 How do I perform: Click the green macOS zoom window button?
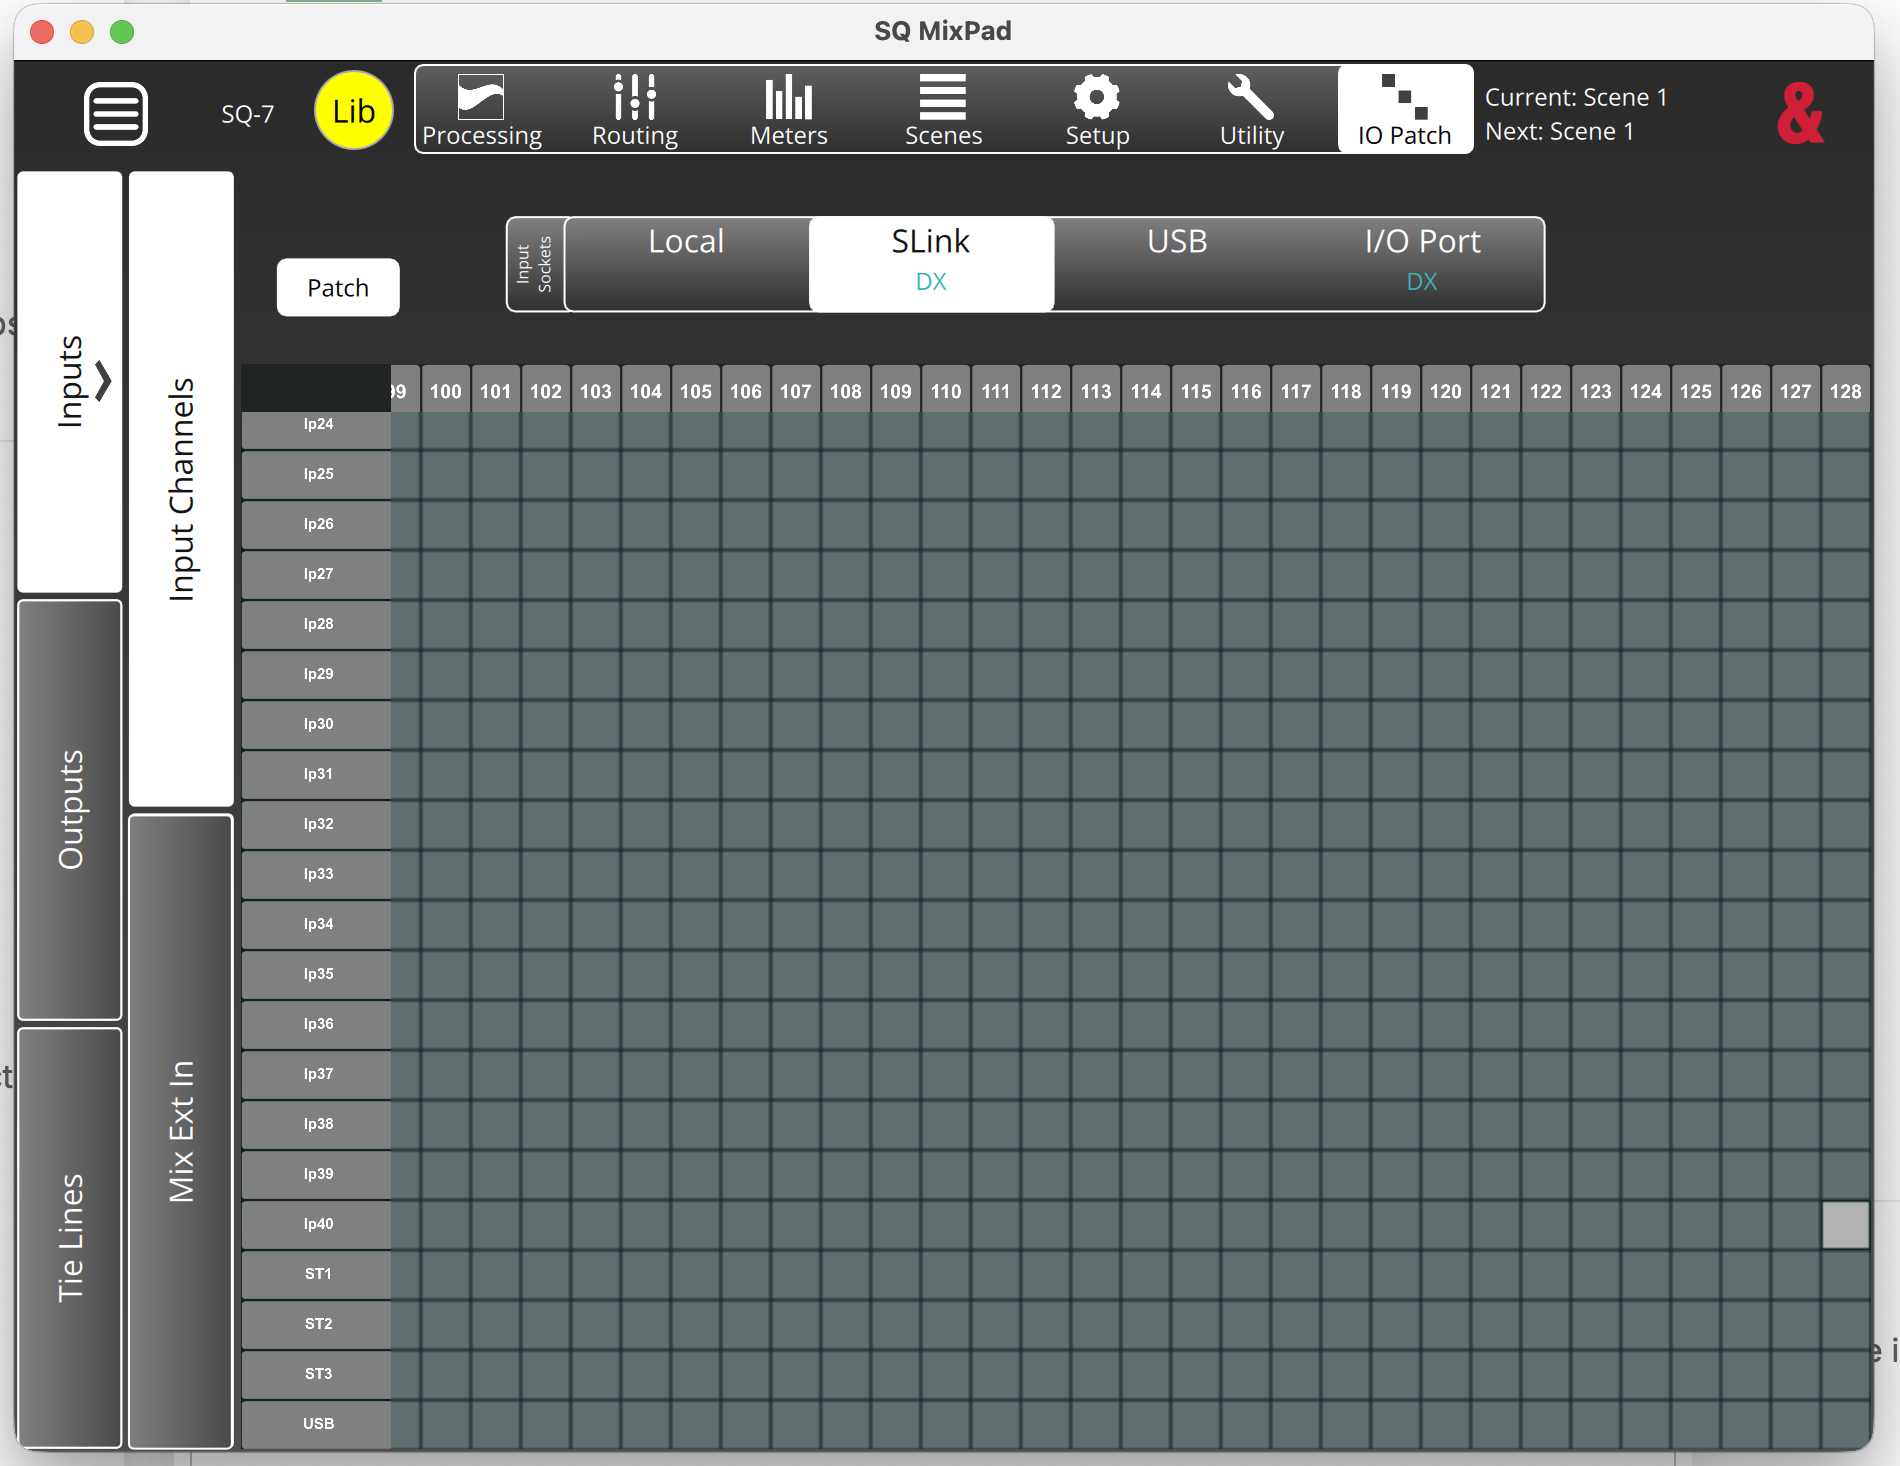pos(122,32)
